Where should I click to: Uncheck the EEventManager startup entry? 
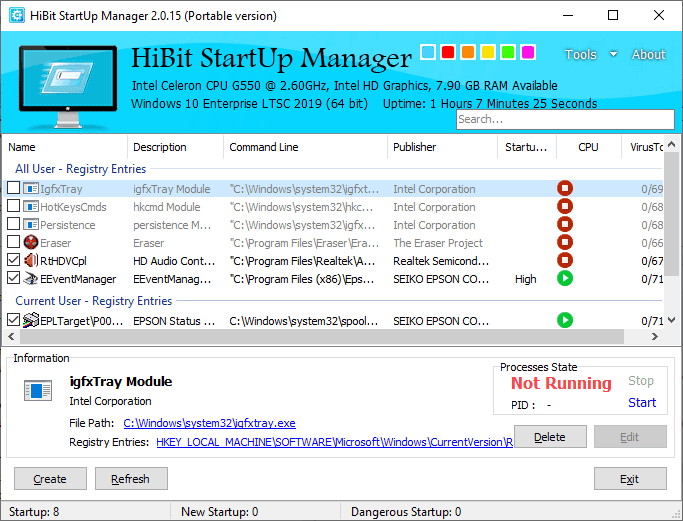coord(14,278)
